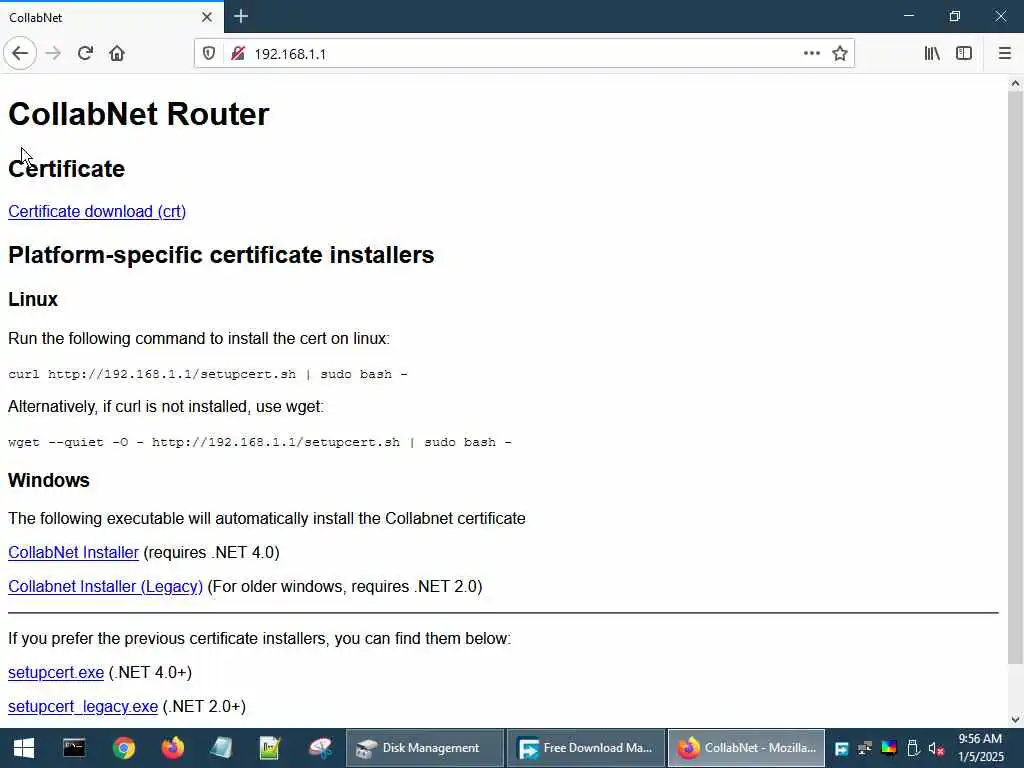Minimize the Firefox window
This screenshot has height=768, width=1024.
click(909, 16)
